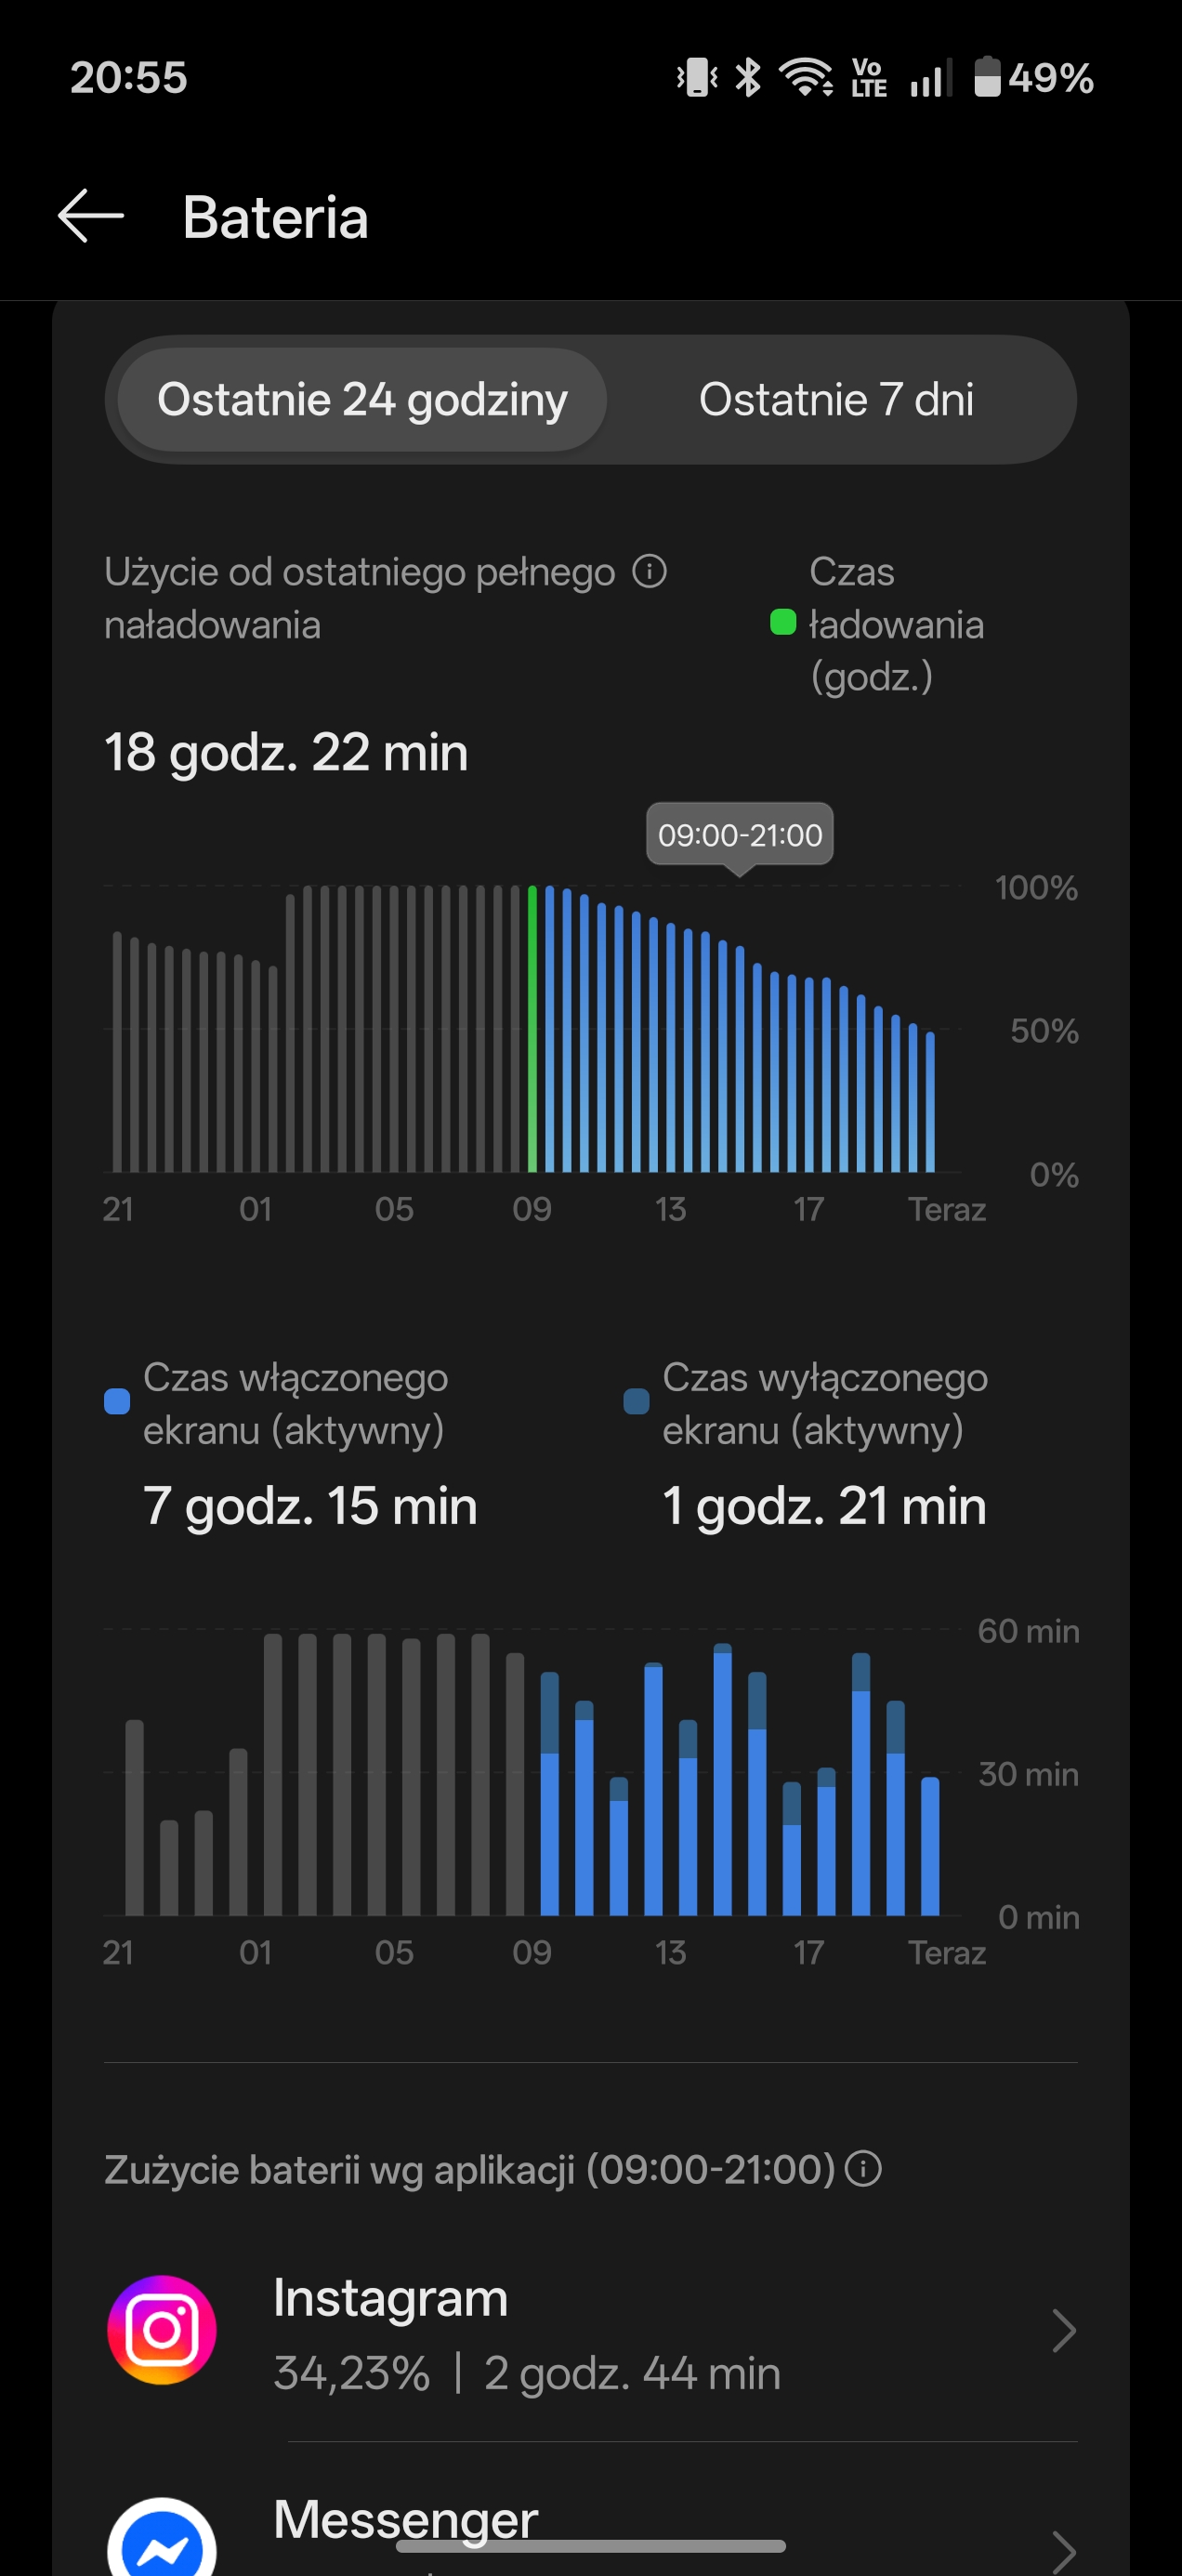Tap the vibrate mode status icon
This screenshot has height=2576, width=1182.
tap(697, 77)
